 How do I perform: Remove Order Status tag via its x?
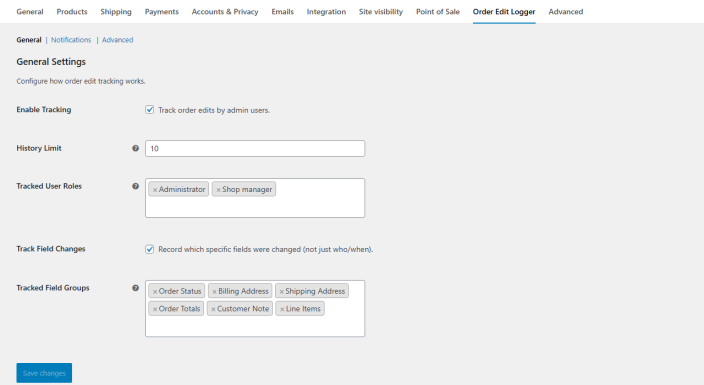[x=155, y=292]
